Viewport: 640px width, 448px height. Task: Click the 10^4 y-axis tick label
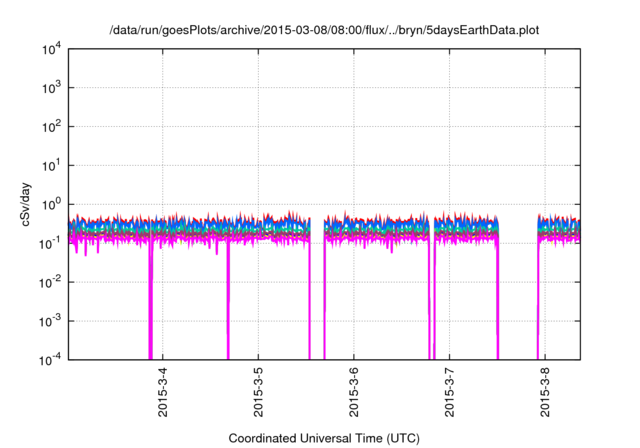click(x=52, y=49)
